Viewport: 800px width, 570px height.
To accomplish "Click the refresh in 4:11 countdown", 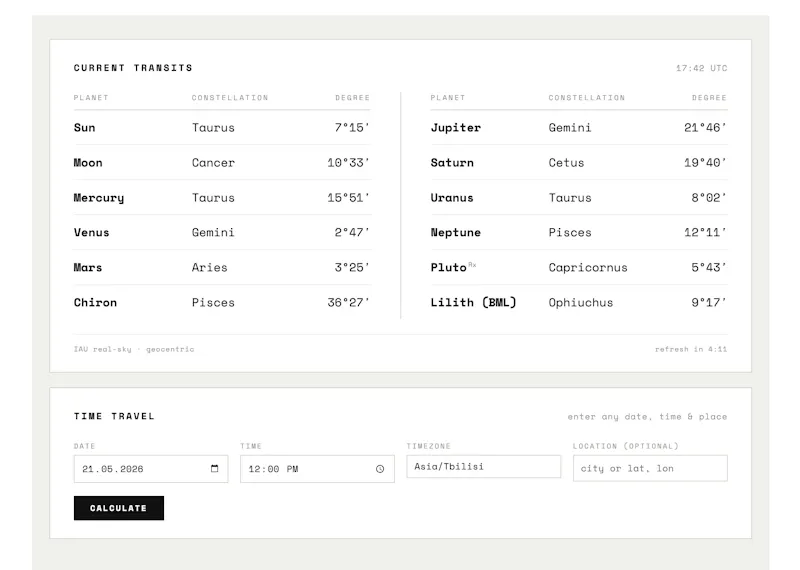I will coord(691,349).
